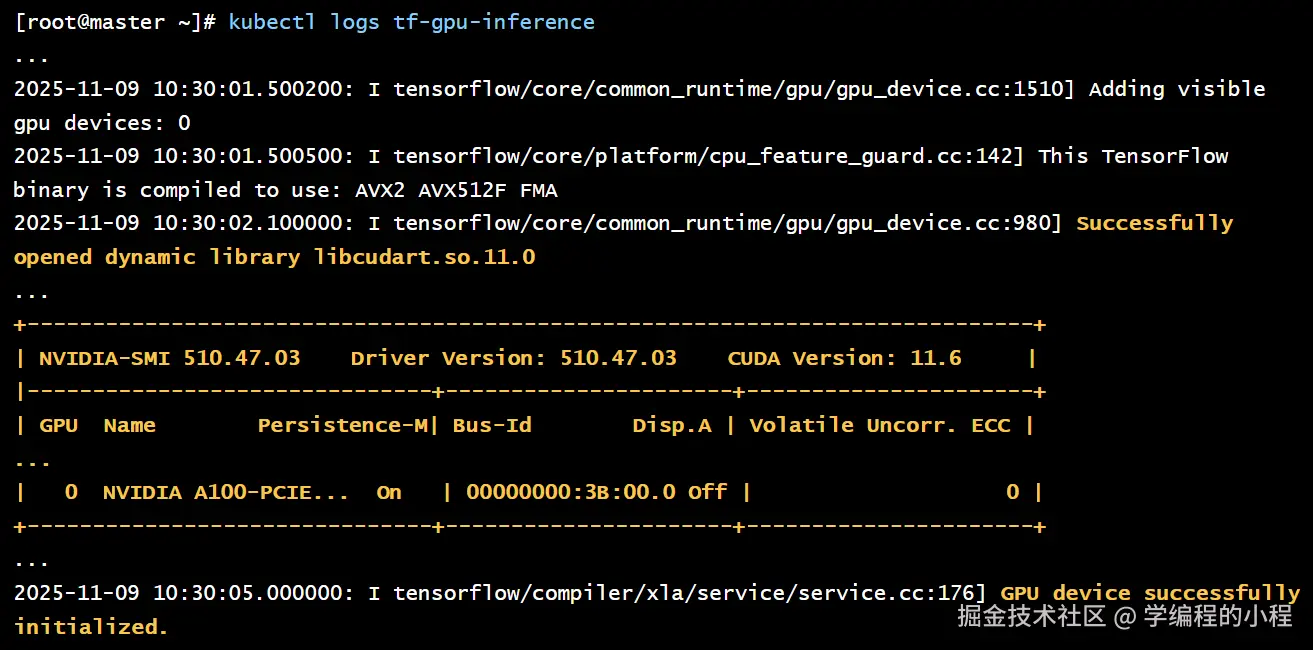Viewport: 1313px width, 650px height.
Task: Click the 00000000:3B:00.0 bus ID value
Action: coord(570,492)
